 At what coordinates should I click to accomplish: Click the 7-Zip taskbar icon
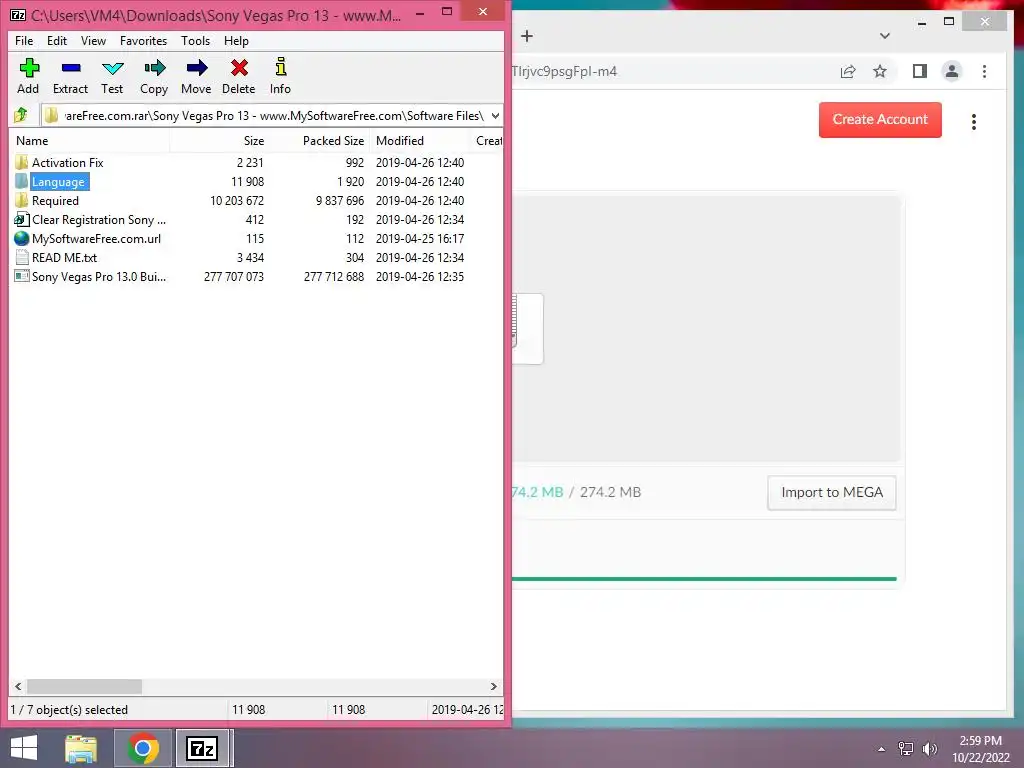click(202, 748)
